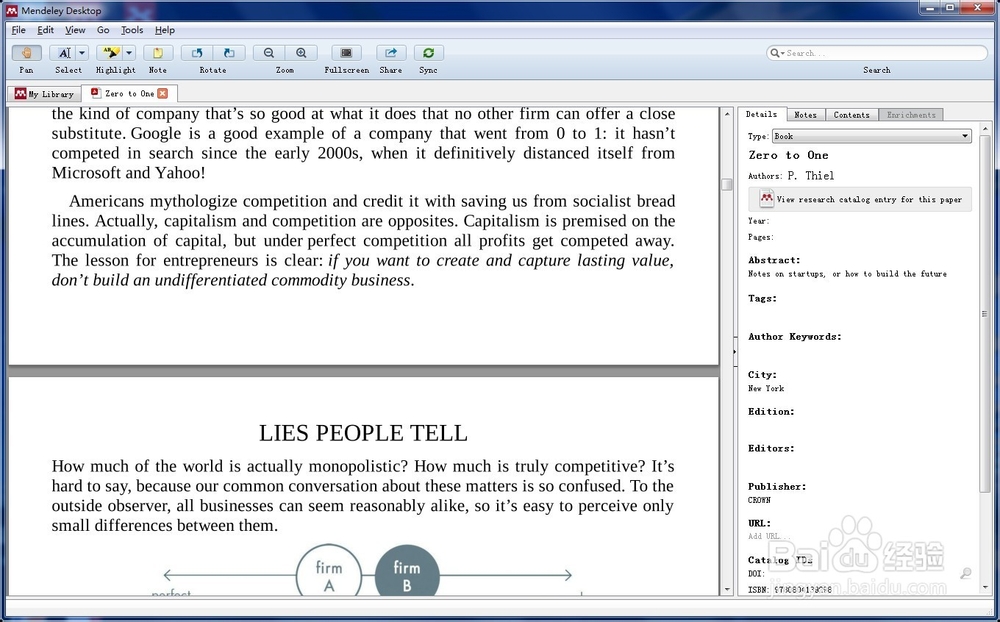Open the Select tool dropdown arrow
This screenshot has width=1000, height=622.
[x=82, y=53]
